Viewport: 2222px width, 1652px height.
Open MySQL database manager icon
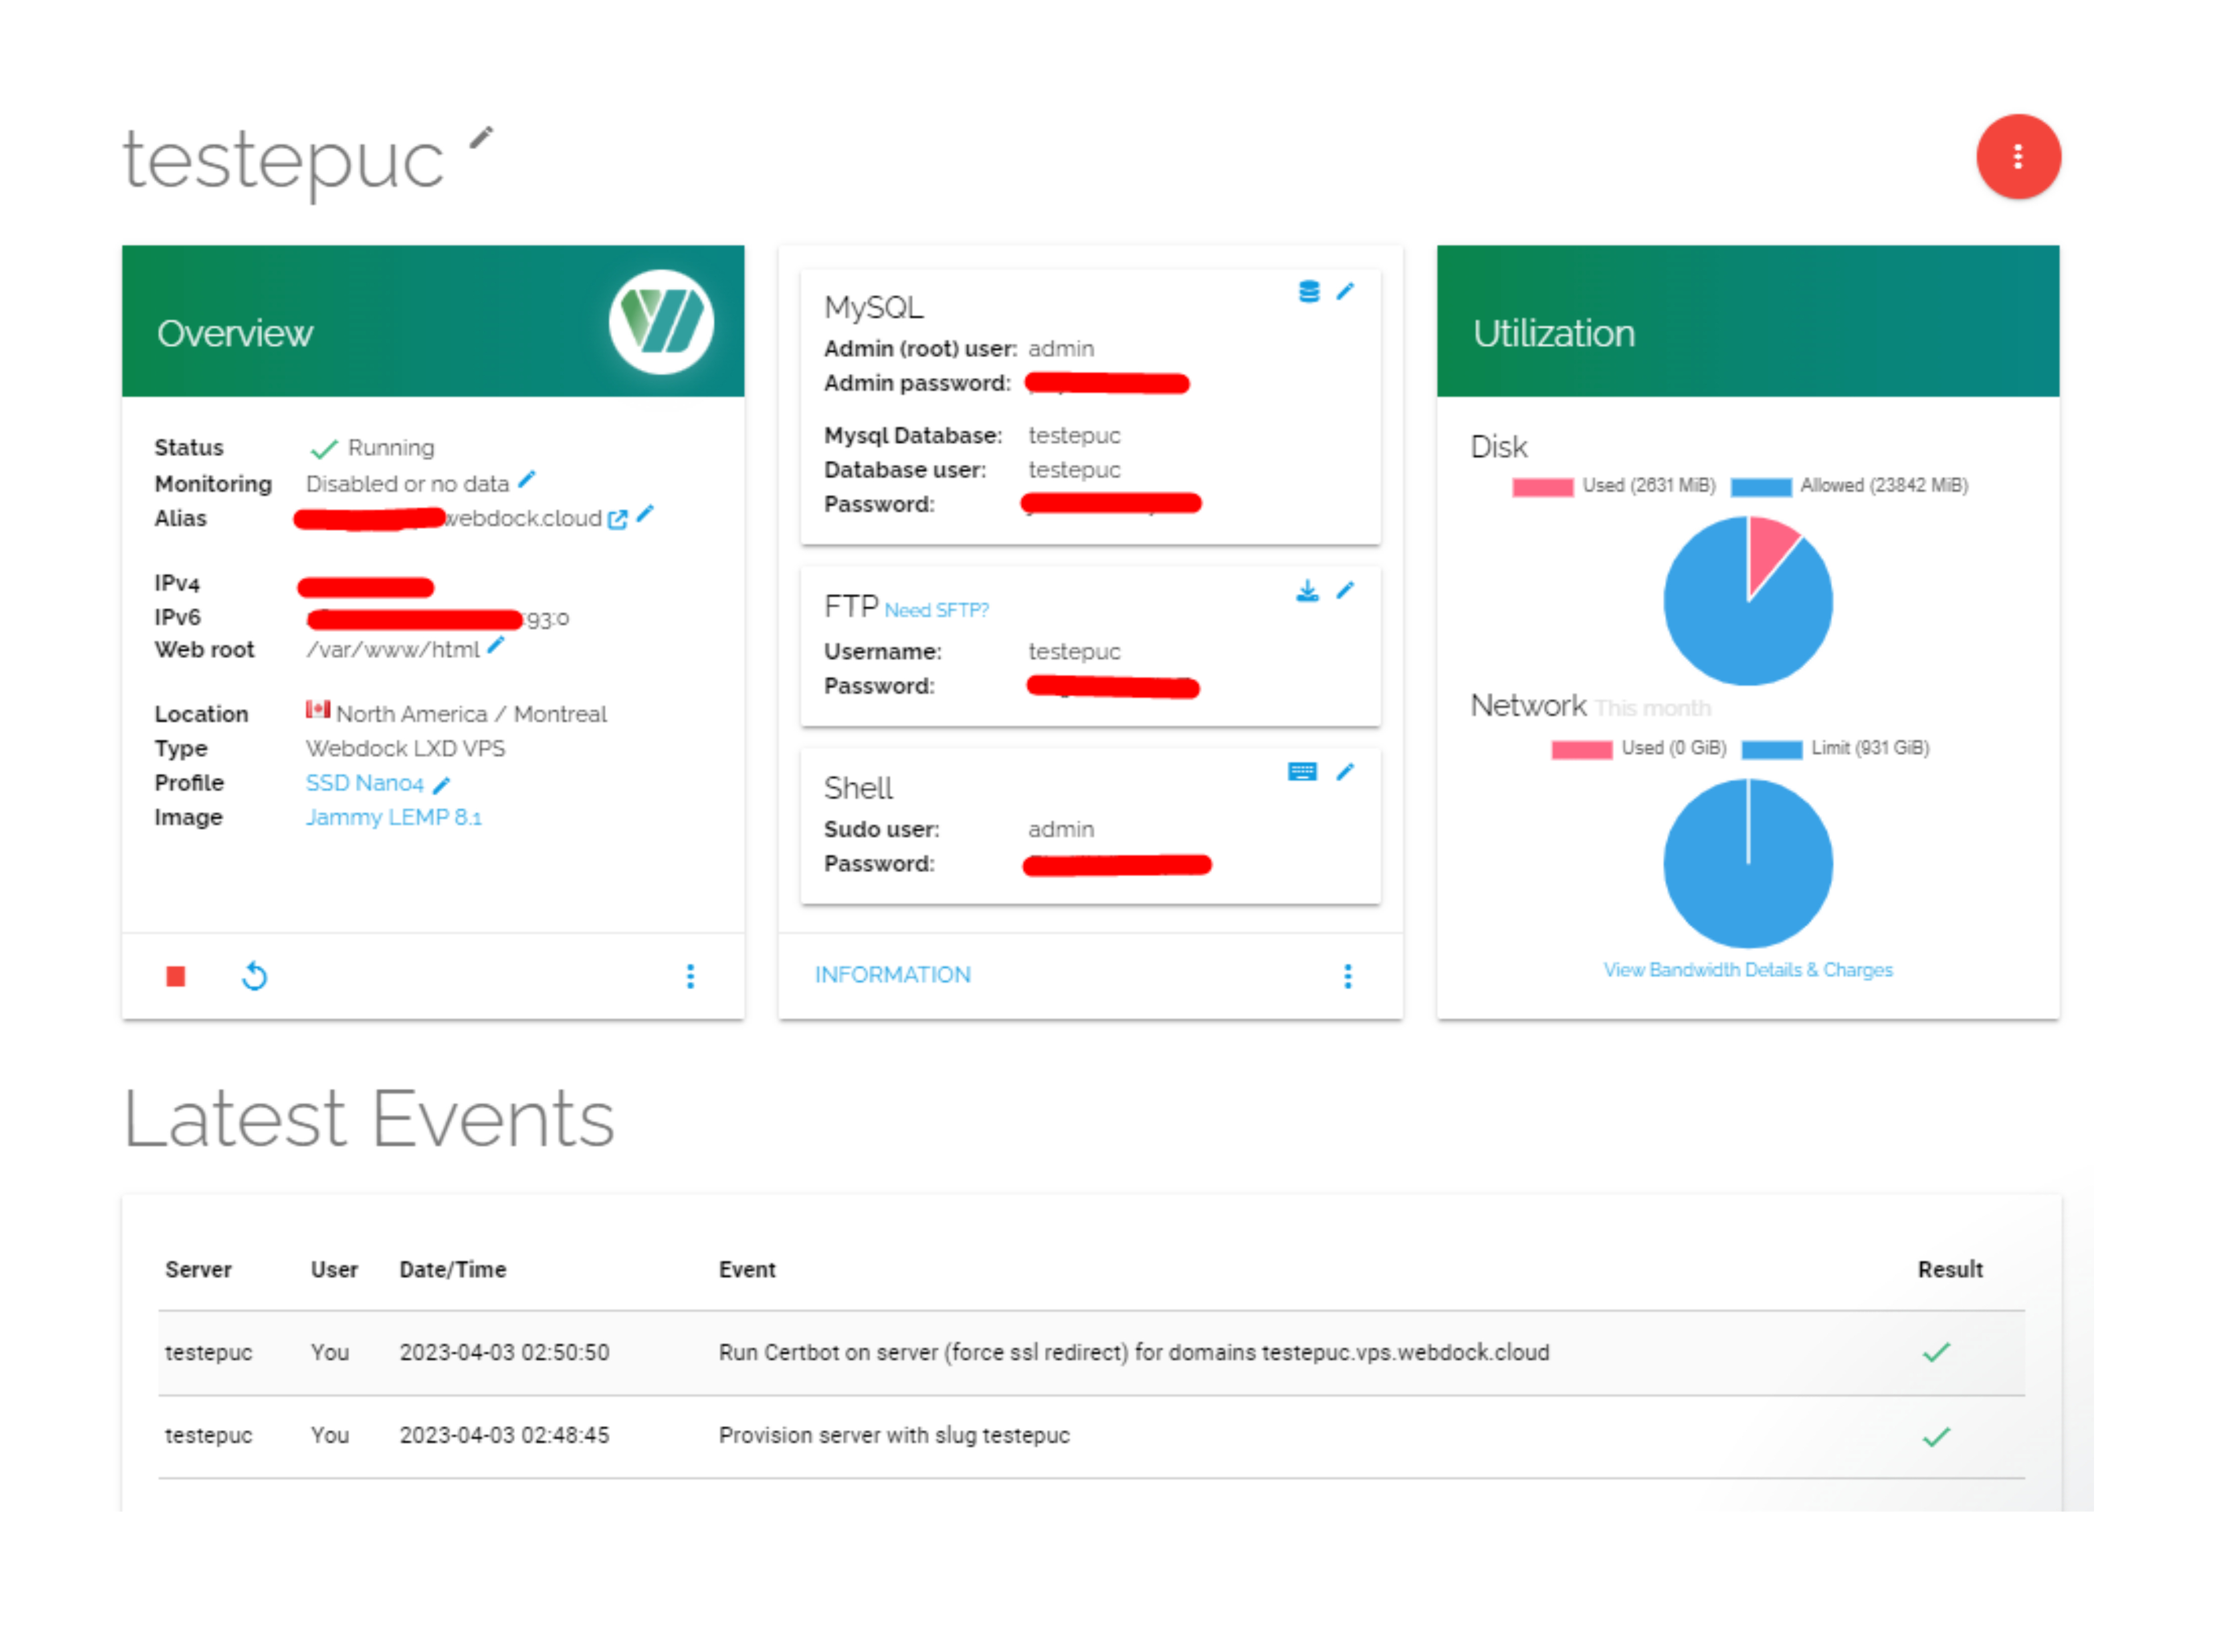coord(1308,291)
